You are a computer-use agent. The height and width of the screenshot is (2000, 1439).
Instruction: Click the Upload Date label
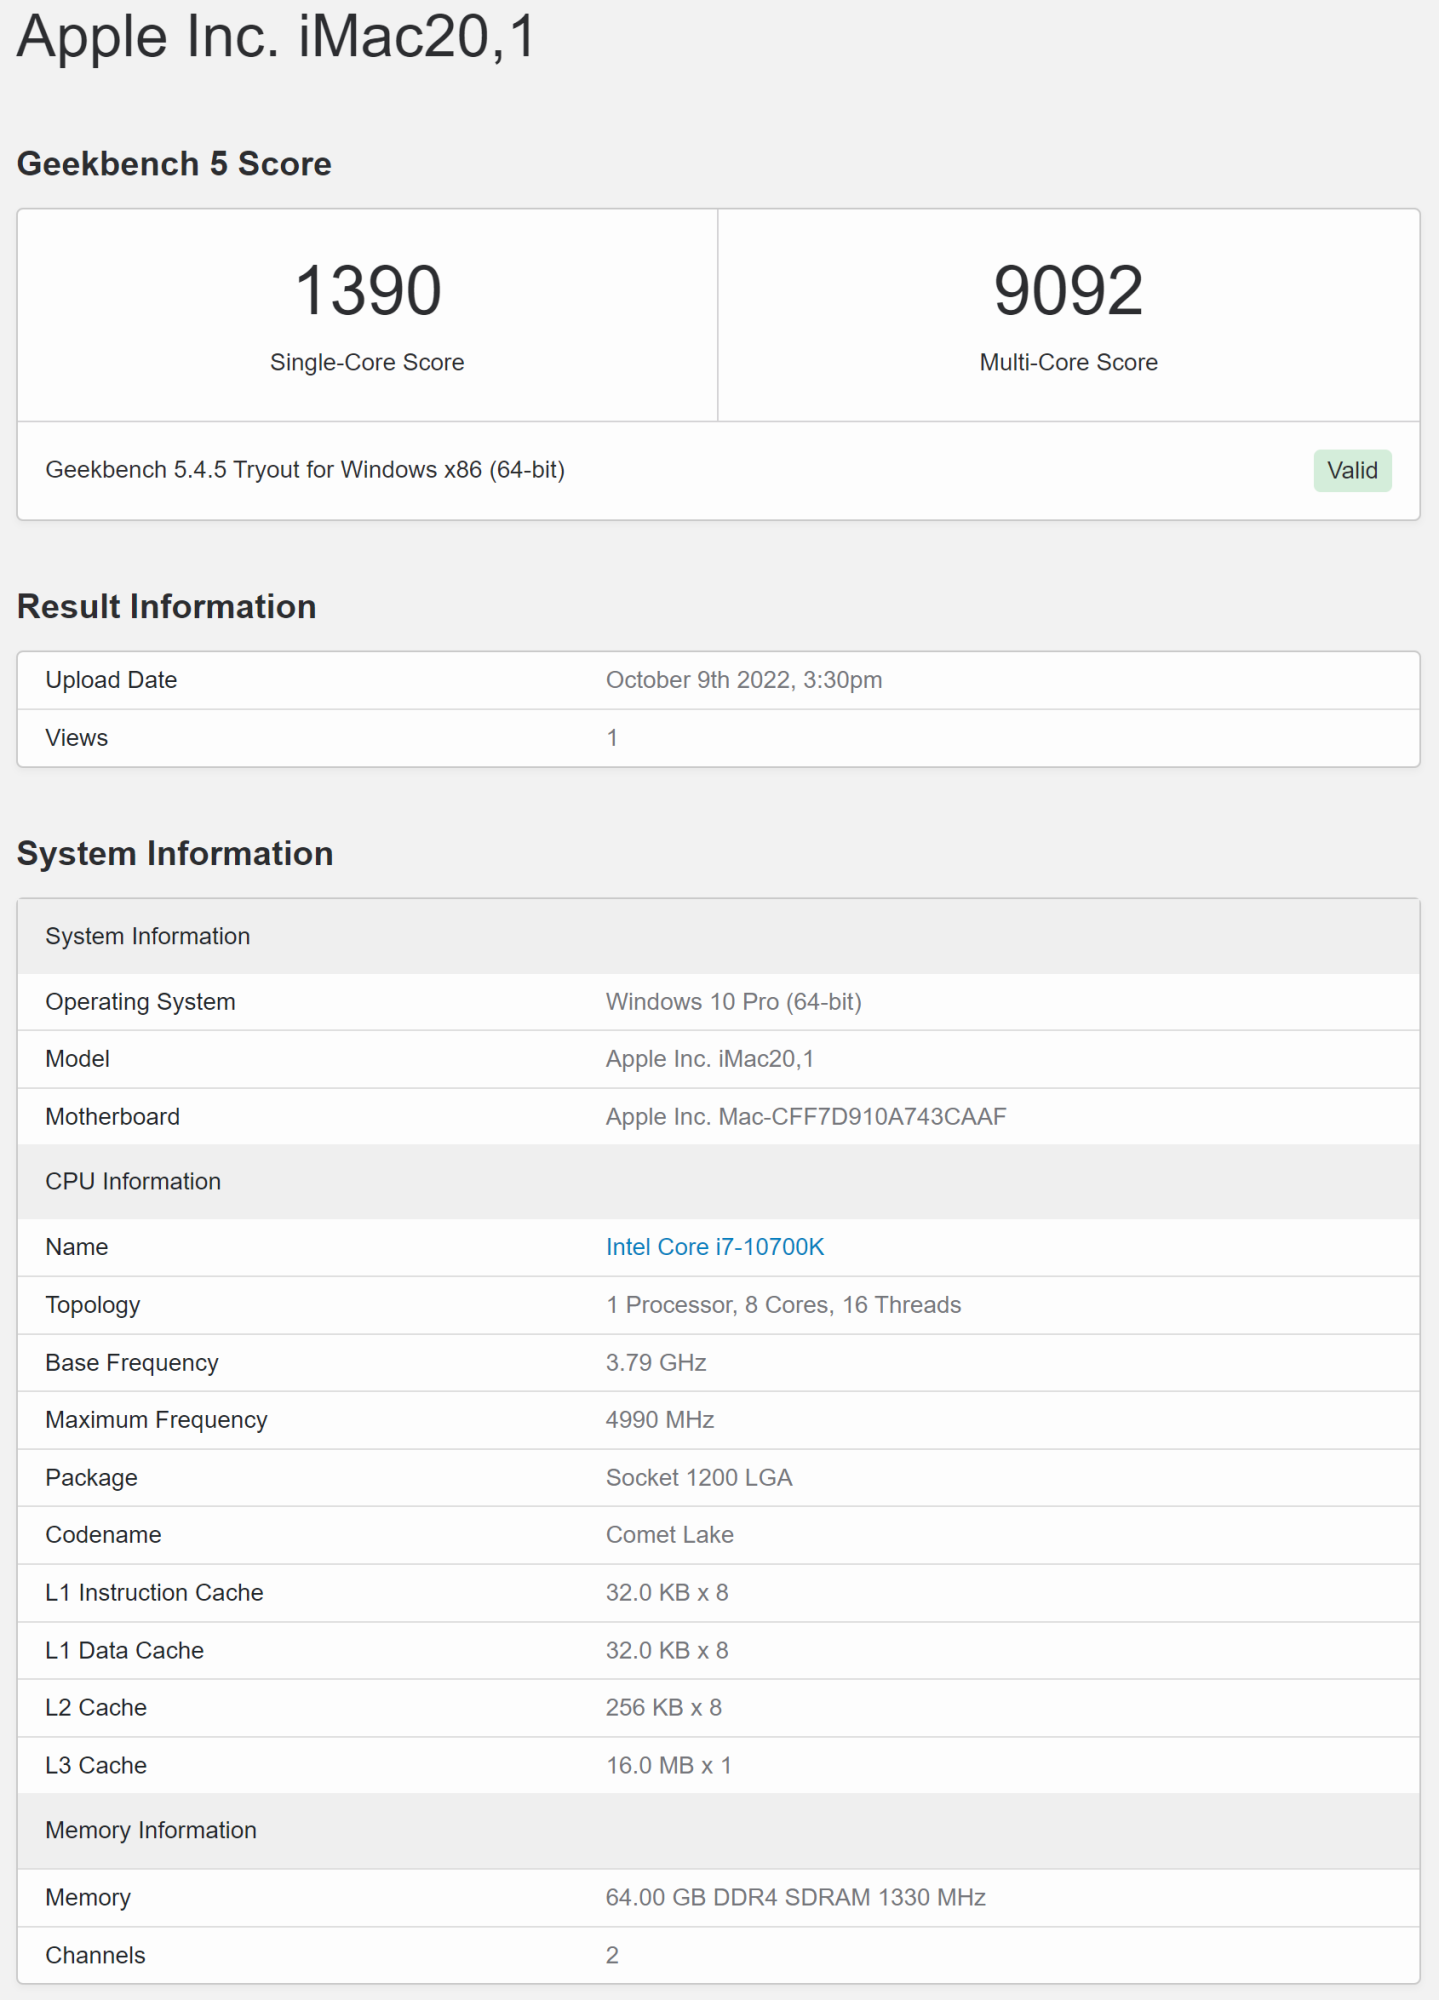111,680
